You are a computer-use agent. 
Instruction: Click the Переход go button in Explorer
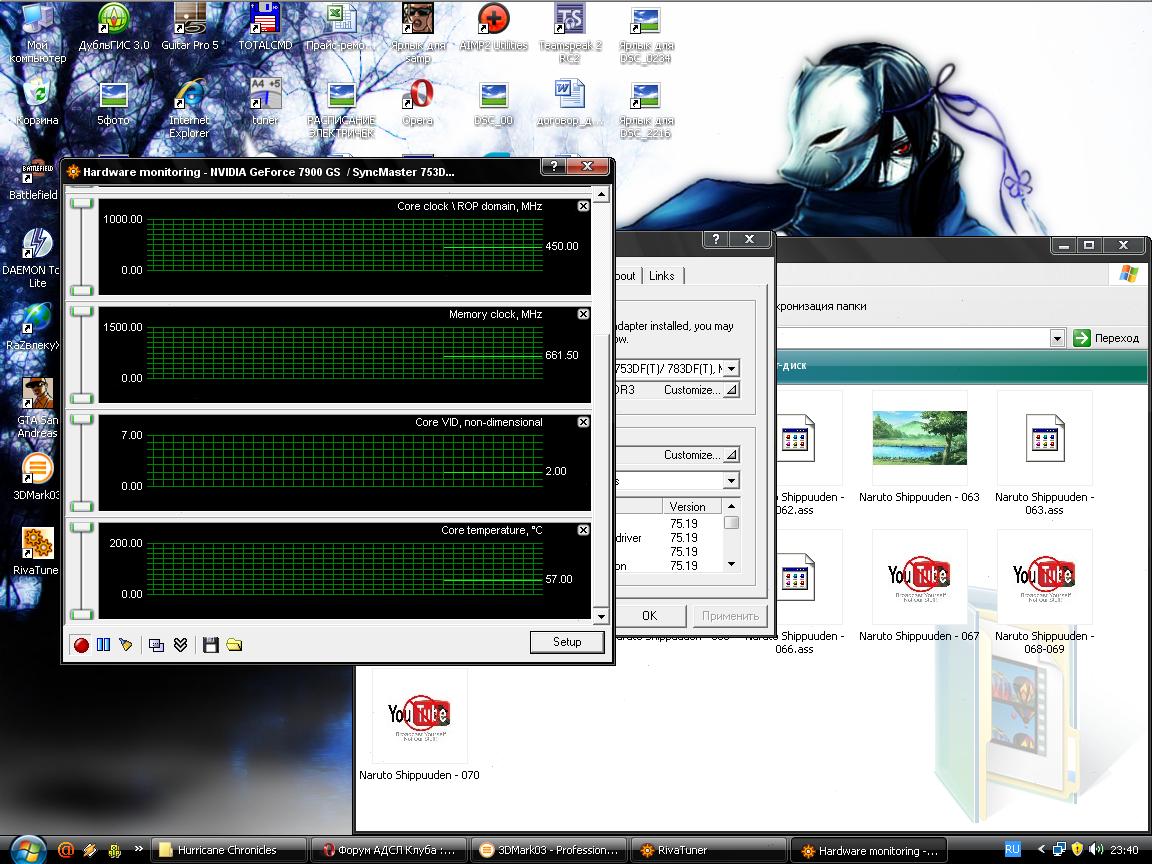1106,338
